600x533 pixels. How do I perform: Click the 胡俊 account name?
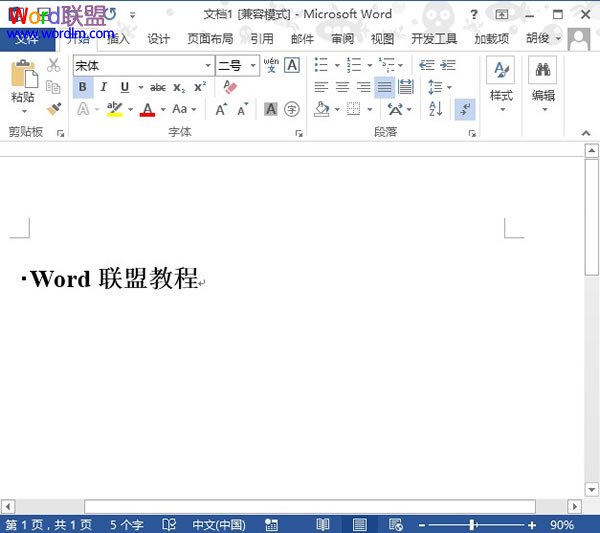(x=538, y=38)
